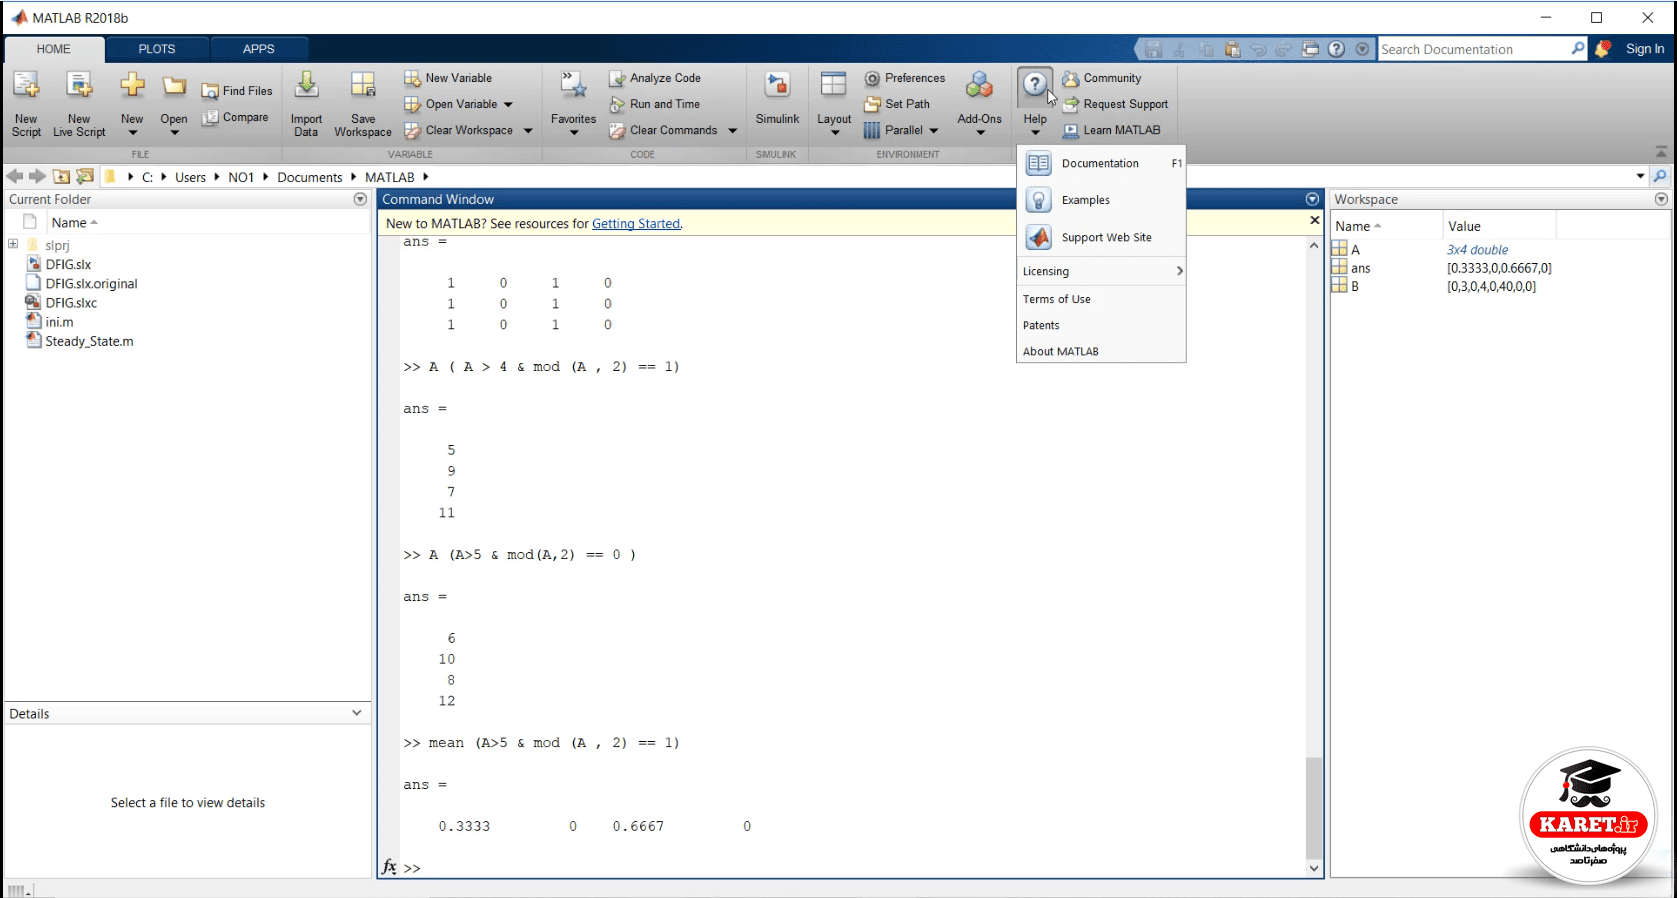Open the Add-Ons icon

click(979, 86)
